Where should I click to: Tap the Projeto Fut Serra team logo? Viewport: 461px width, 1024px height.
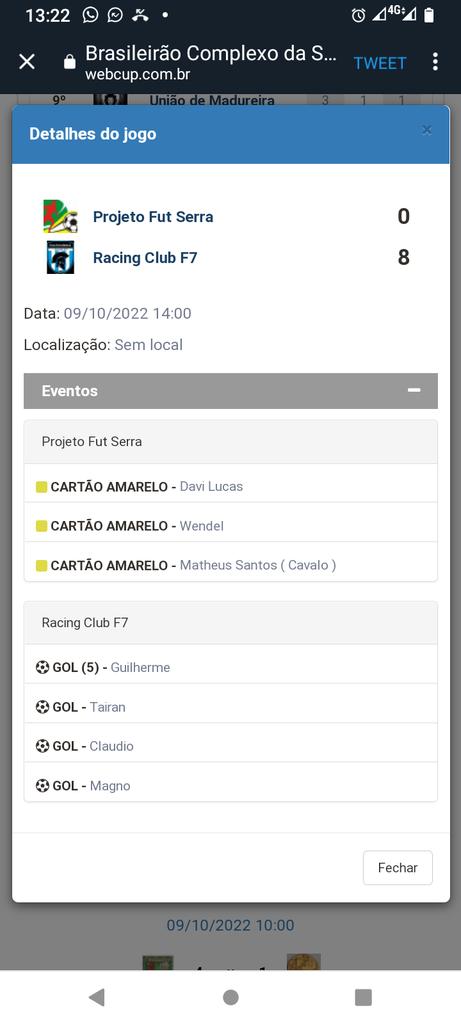(x=61, y=217)
